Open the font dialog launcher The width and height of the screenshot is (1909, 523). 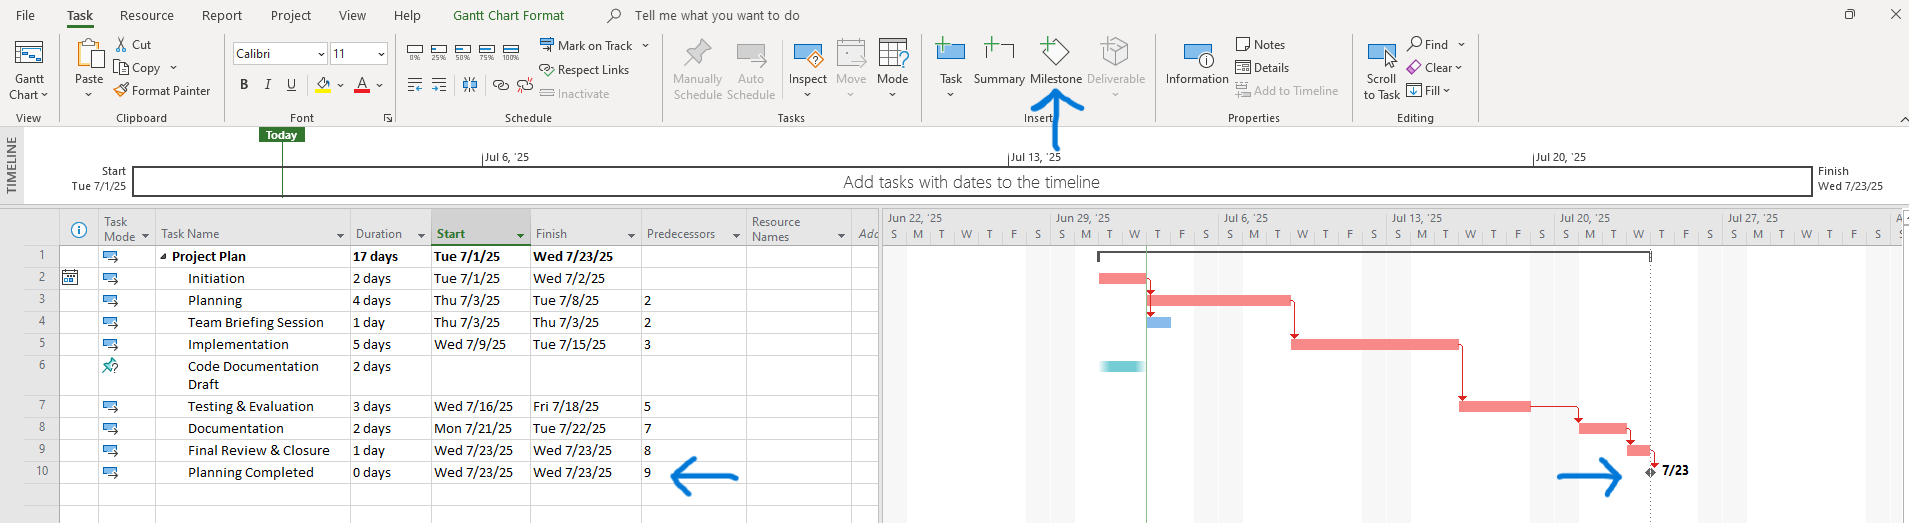tap(388, 118)
